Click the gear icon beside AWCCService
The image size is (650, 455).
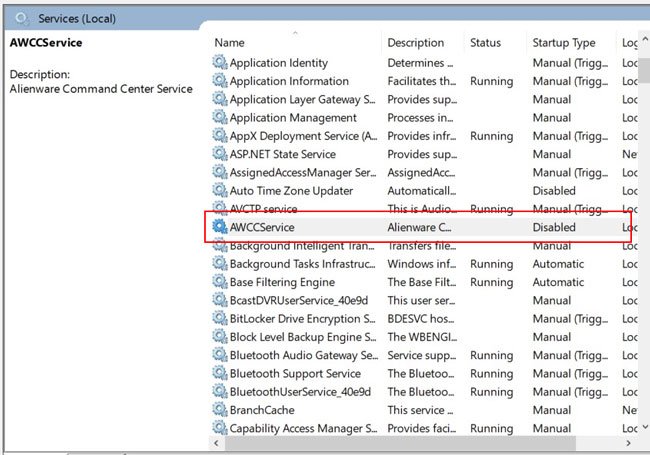[220, 227]
